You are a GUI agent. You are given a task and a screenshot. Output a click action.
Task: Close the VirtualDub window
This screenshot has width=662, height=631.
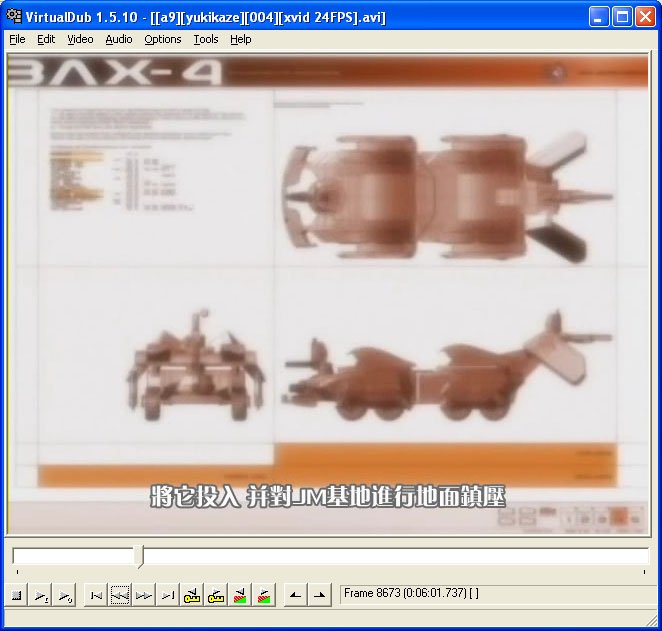(x=646, y=17)
